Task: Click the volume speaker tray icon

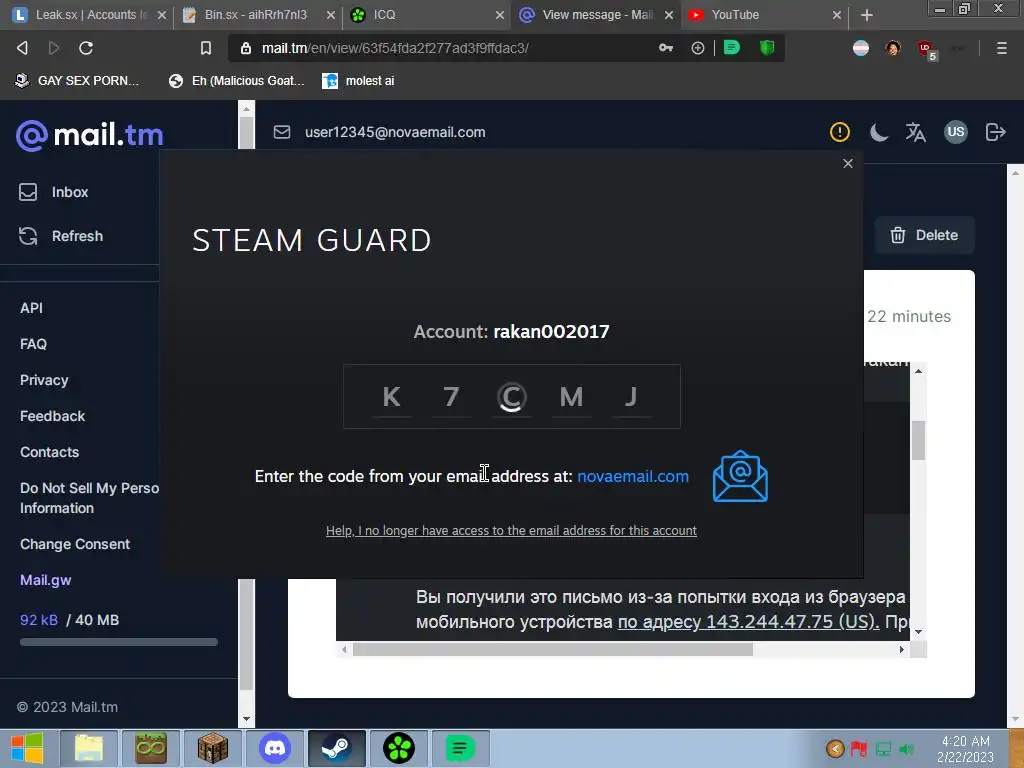Action: pos(906,749)
